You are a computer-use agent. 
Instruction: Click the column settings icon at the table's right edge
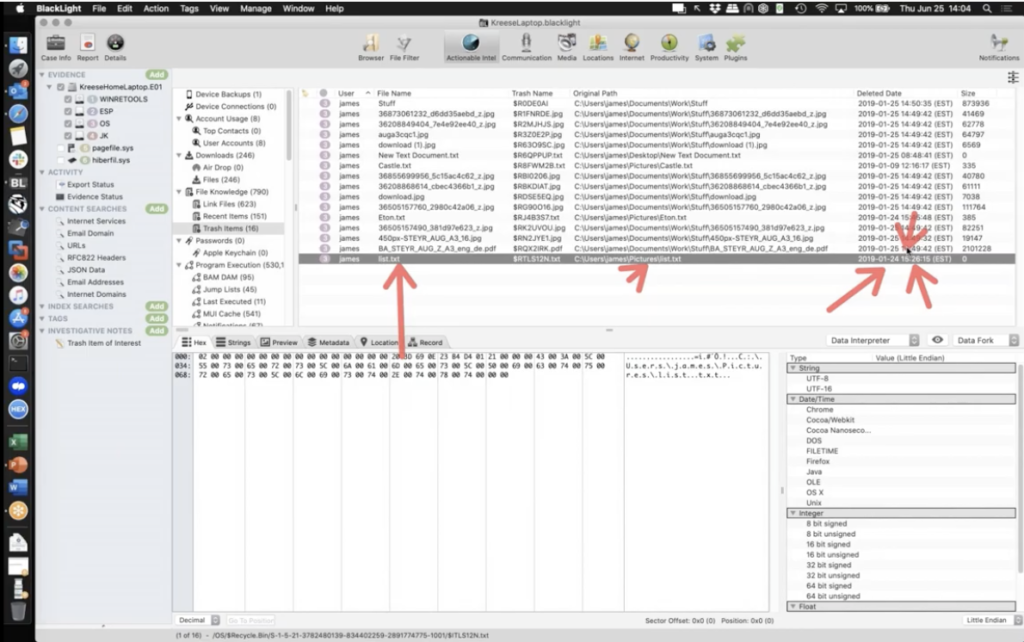click(1013, 77)
